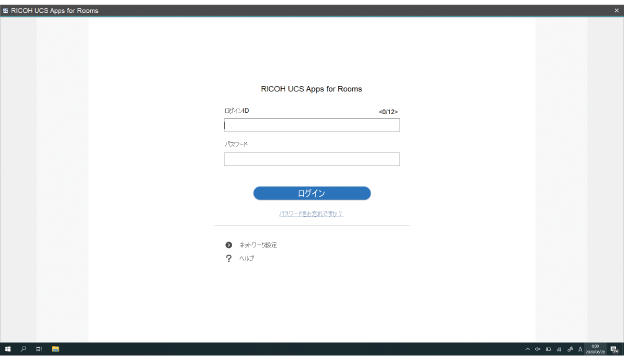Open the network settings link
Viewport: 624px width, 360px height.
point(258,245)
